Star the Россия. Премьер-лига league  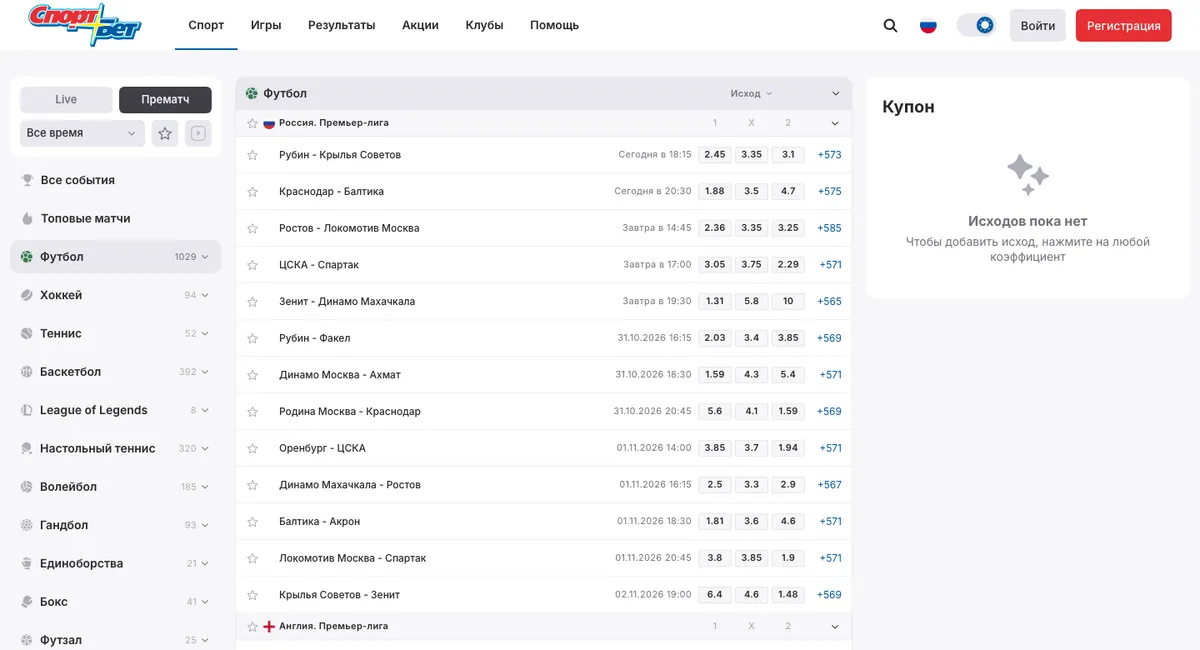click(252, 123)
